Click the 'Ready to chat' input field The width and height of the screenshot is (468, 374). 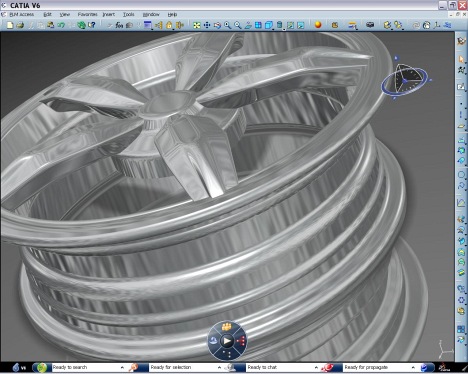279,367
